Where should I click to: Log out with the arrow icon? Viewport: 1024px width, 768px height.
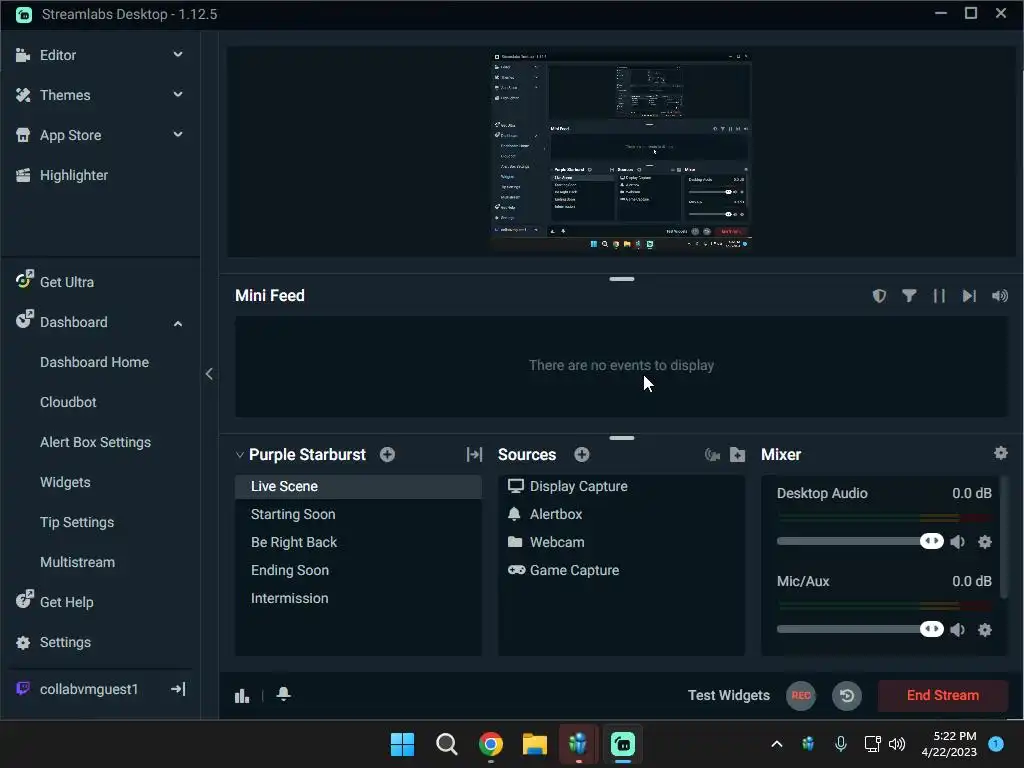click(x=178, y=689)
